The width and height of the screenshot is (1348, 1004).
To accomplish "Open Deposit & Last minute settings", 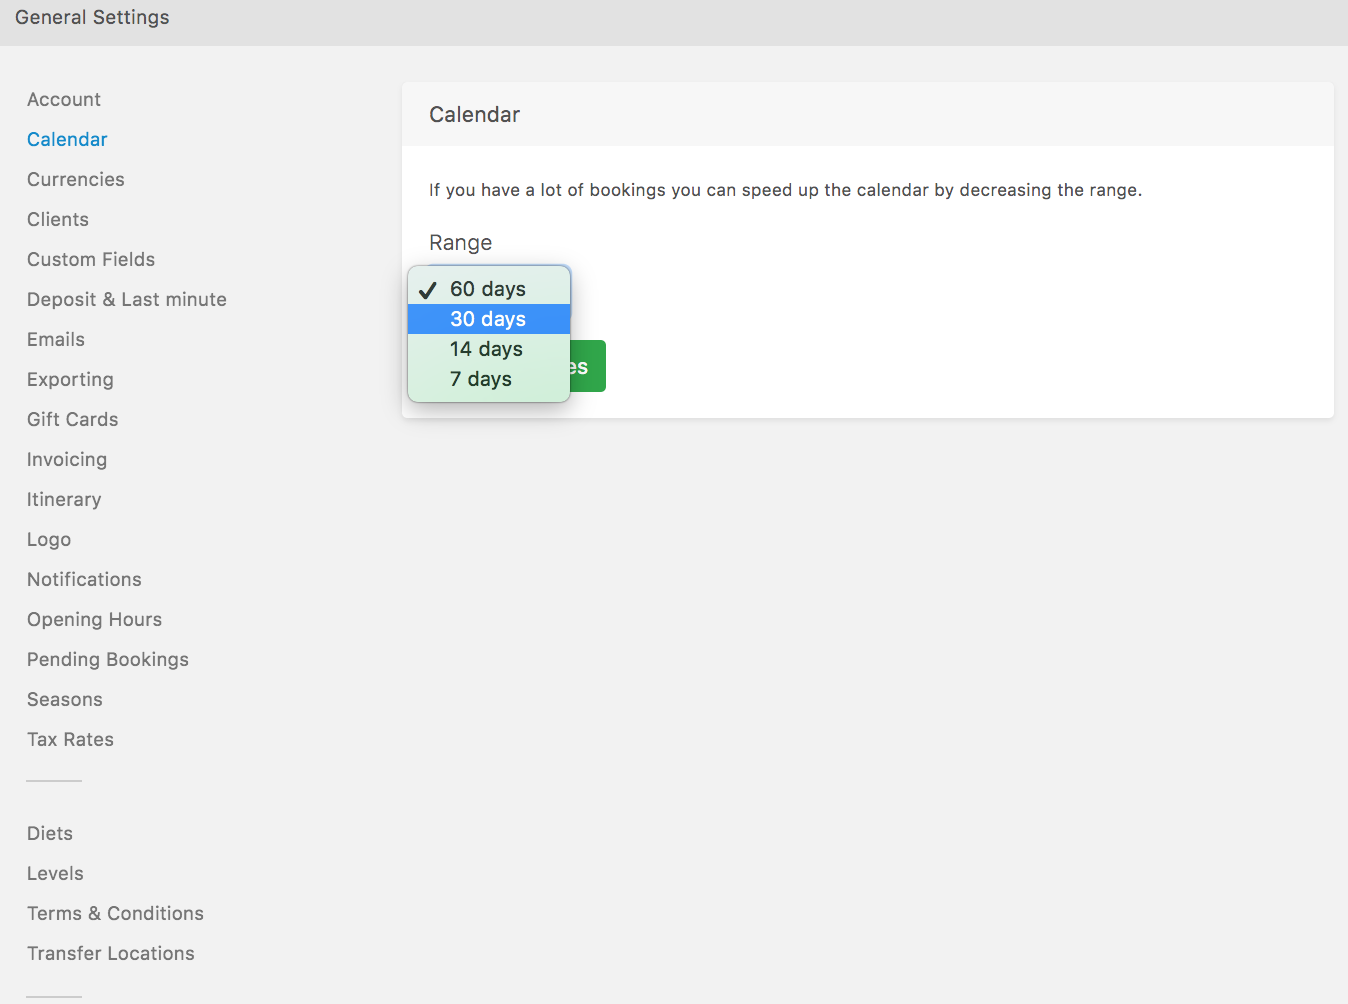I will (127, 299).
